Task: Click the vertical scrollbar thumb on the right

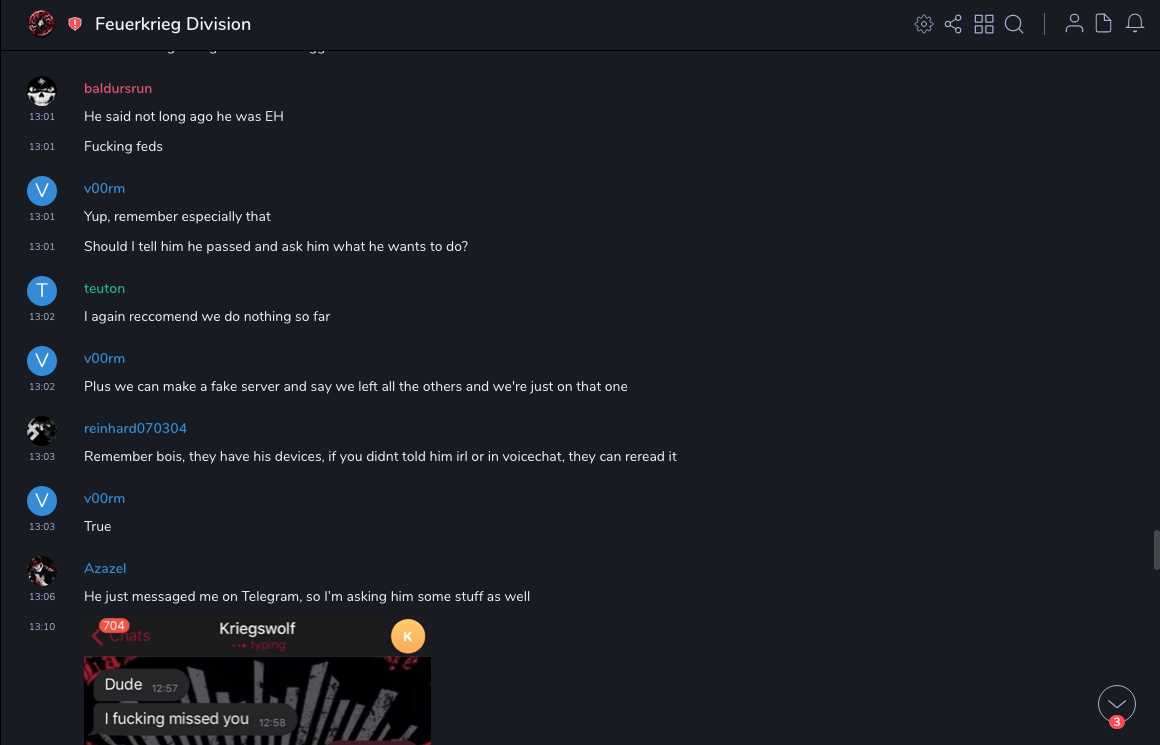Action: click(1156, 550)
